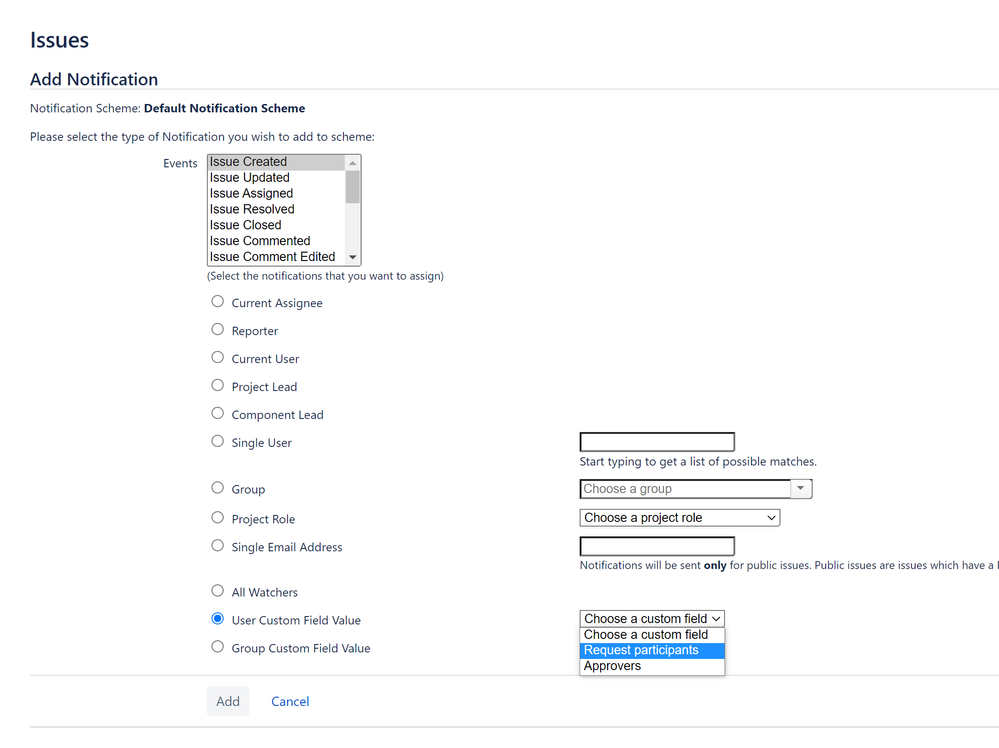This screenshot has height=748, width=999.
Task: Select Issue Created in Events list
Action: [x=277, y=162]
